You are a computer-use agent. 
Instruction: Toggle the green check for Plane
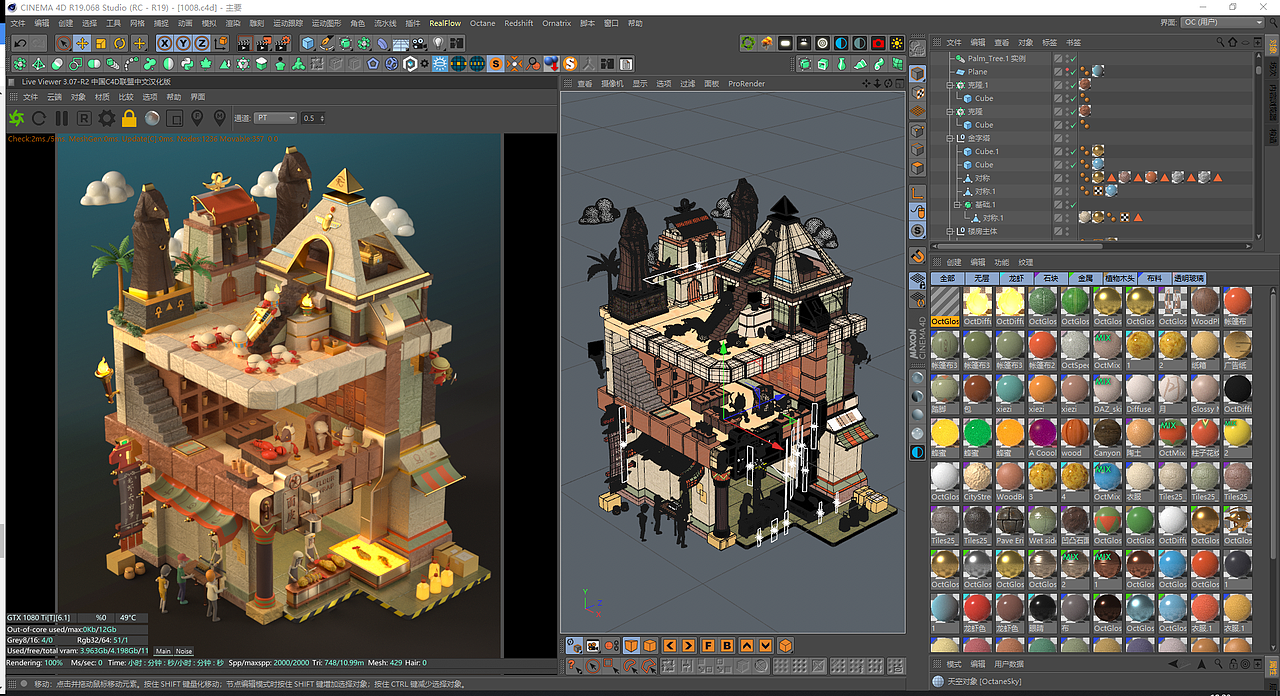[1072, 72]
